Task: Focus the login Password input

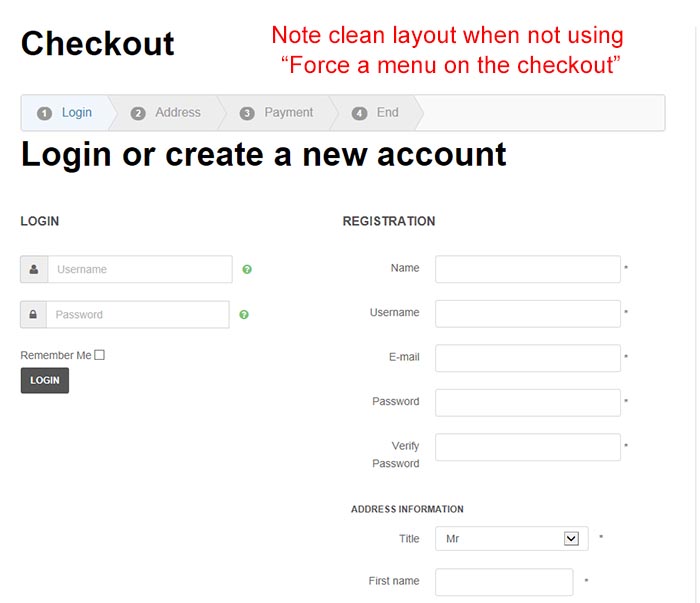Action: coord(137,315)
